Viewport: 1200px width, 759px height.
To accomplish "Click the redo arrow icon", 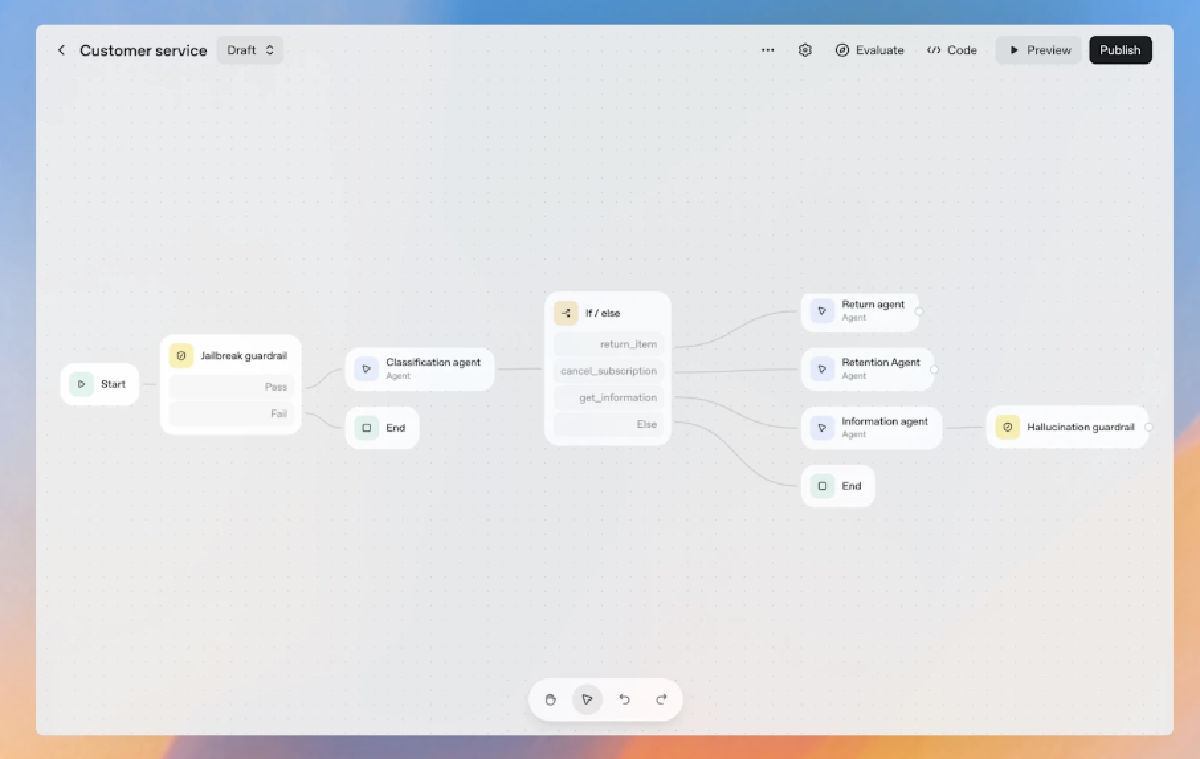I will 661,700.
